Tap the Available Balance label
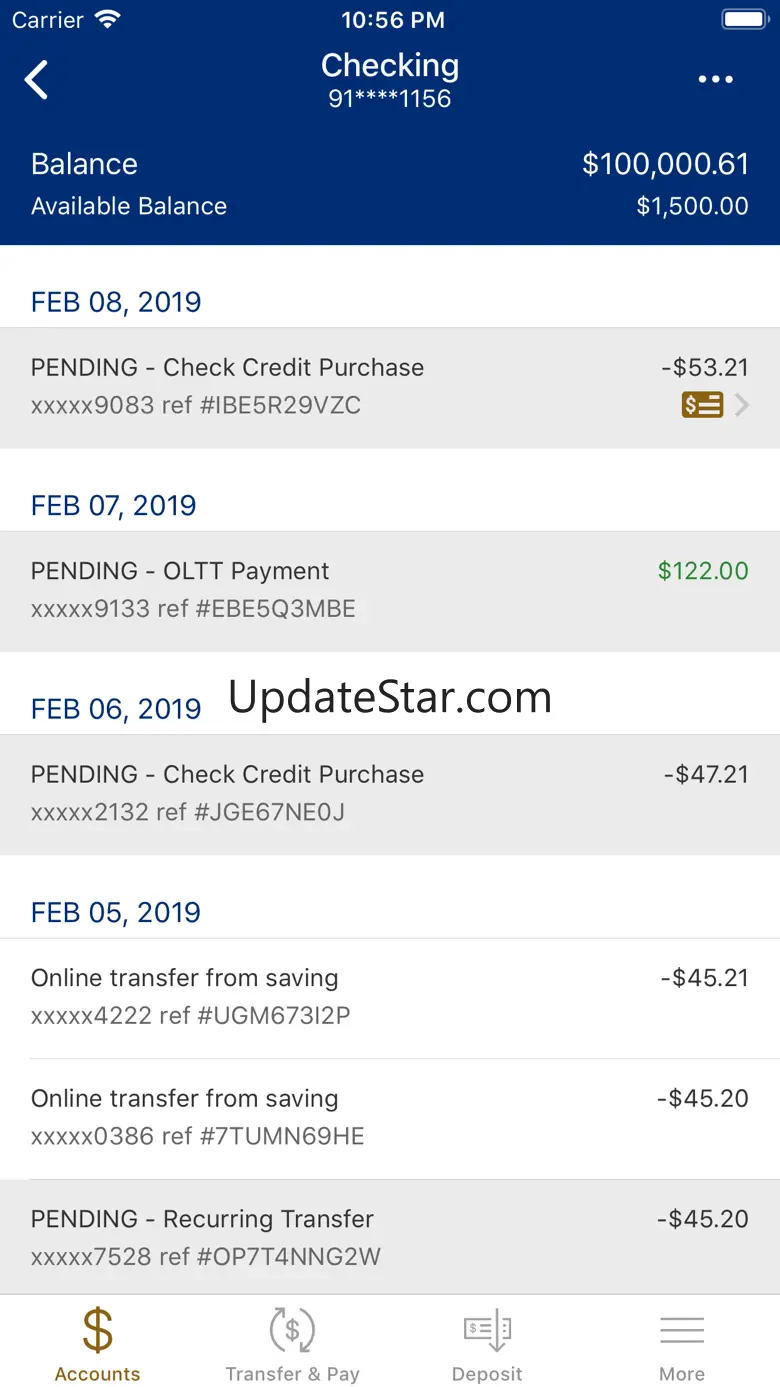 pyautogui.click(x=129, y=206)
